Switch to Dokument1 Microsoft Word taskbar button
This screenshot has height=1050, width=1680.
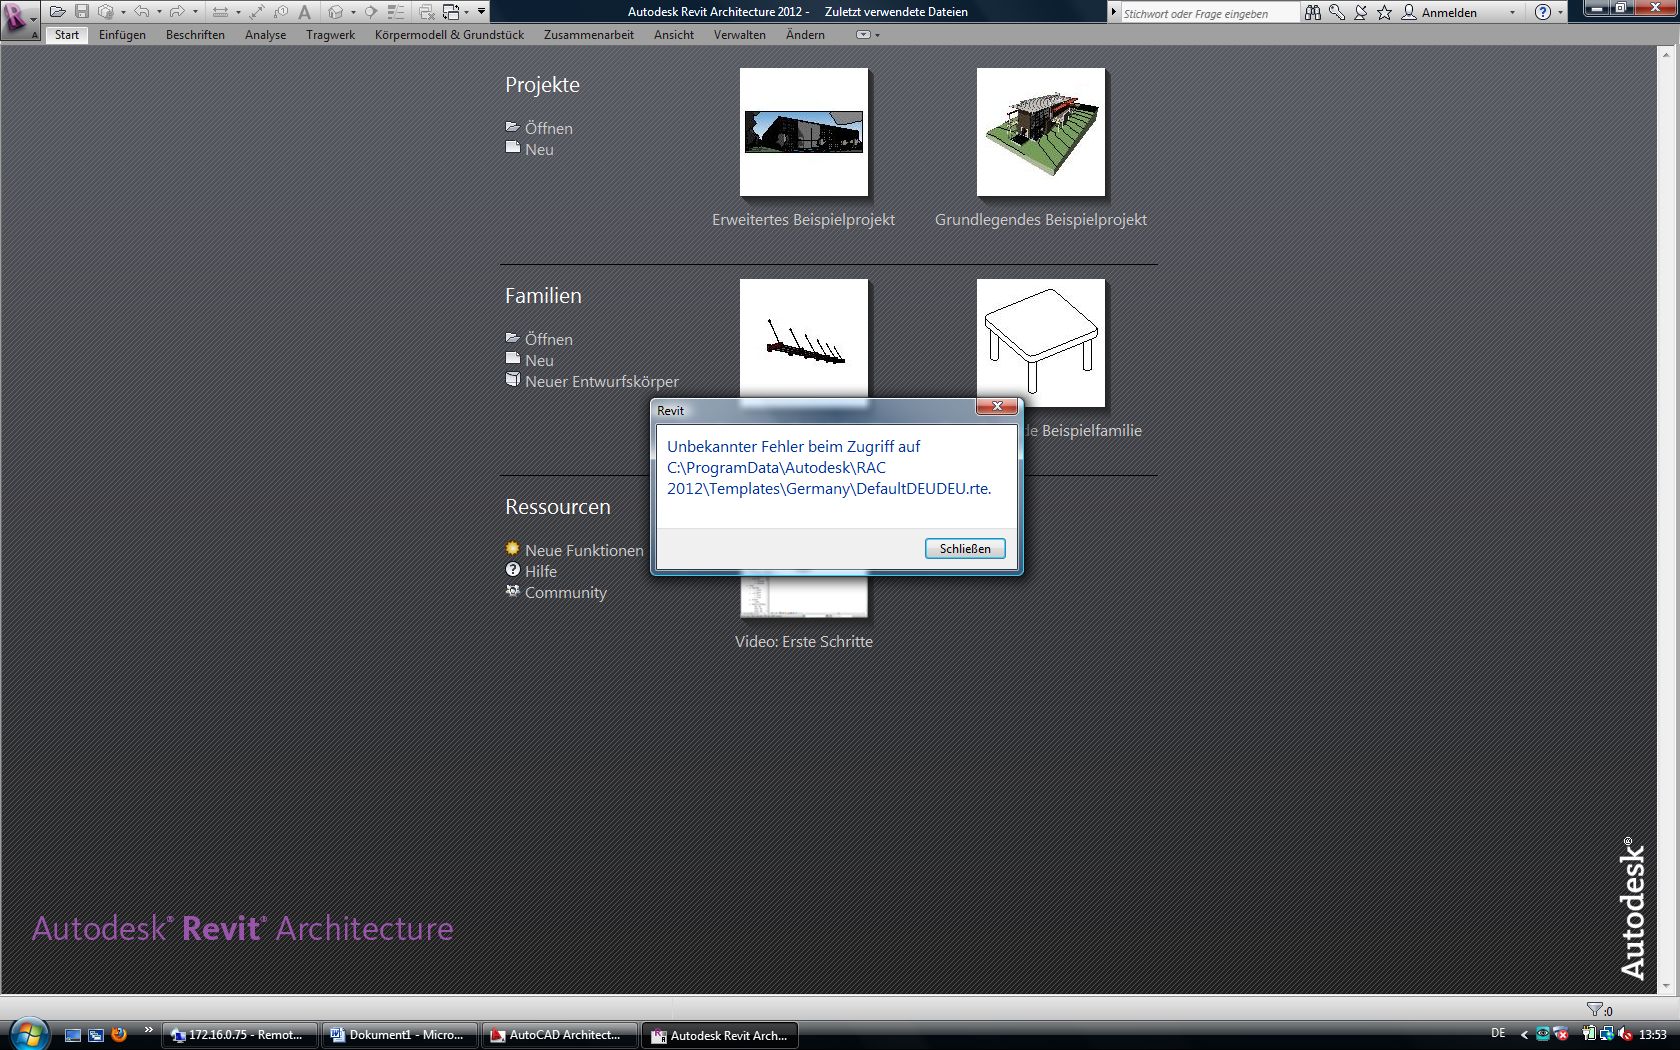pyautogui.click(x=400, y=1035)
